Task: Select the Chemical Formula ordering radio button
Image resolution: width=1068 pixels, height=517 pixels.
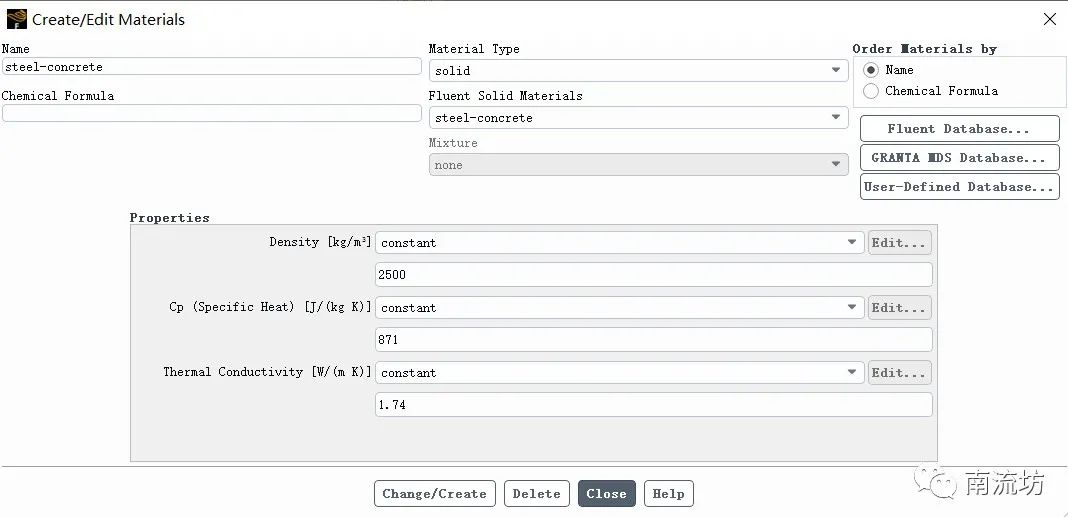Action: click(x=870, y=91)
